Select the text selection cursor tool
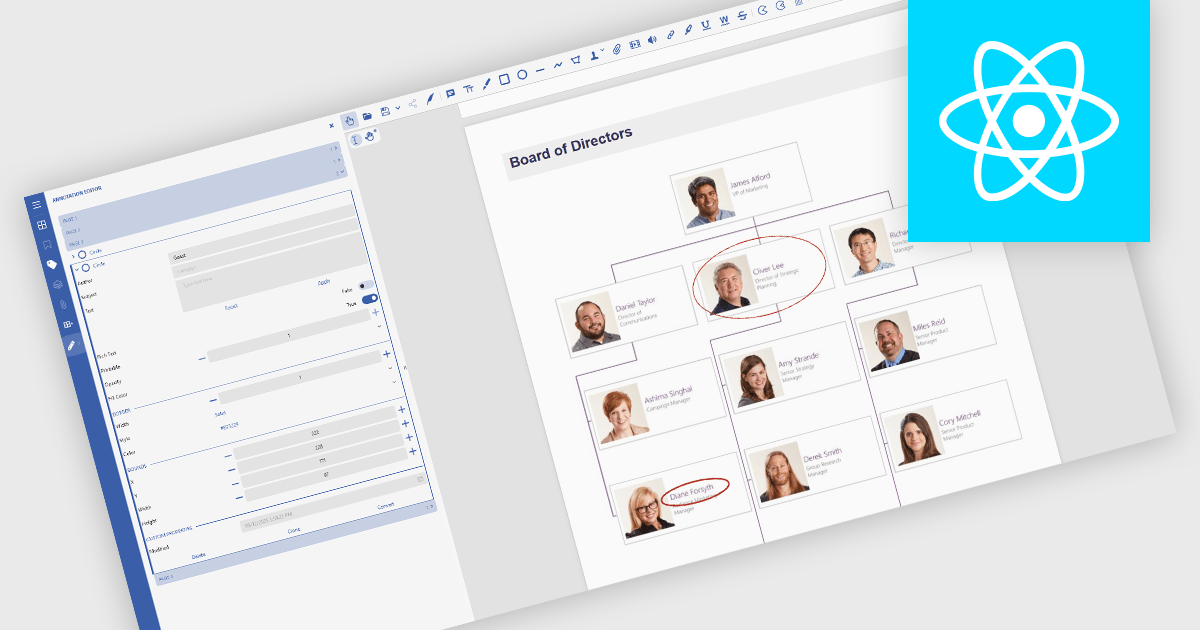1200x630 pixels. point(355,140)
